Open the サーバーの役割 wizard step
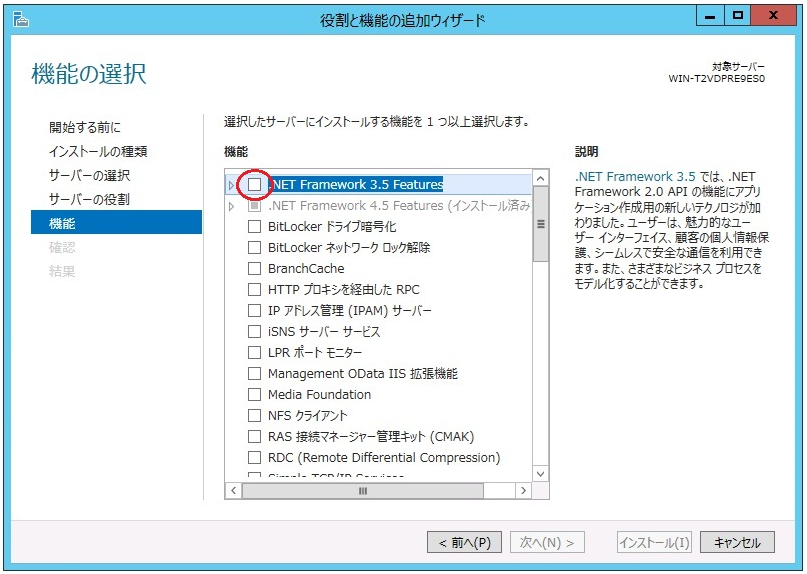Viewport: 807px width, 574px height. pos(89,199)
